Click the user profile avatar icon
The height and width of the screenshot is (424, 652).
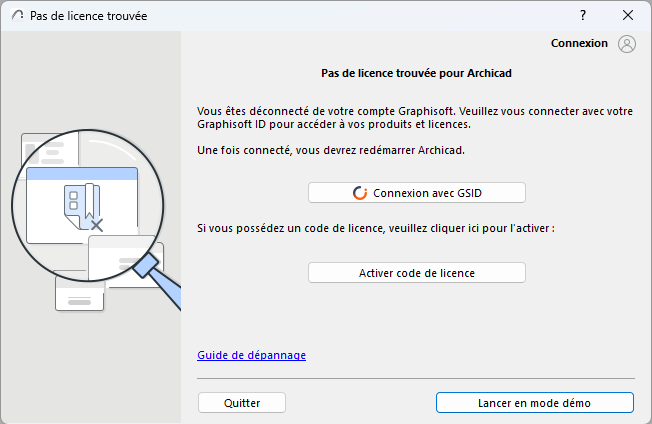coord(627,44)
